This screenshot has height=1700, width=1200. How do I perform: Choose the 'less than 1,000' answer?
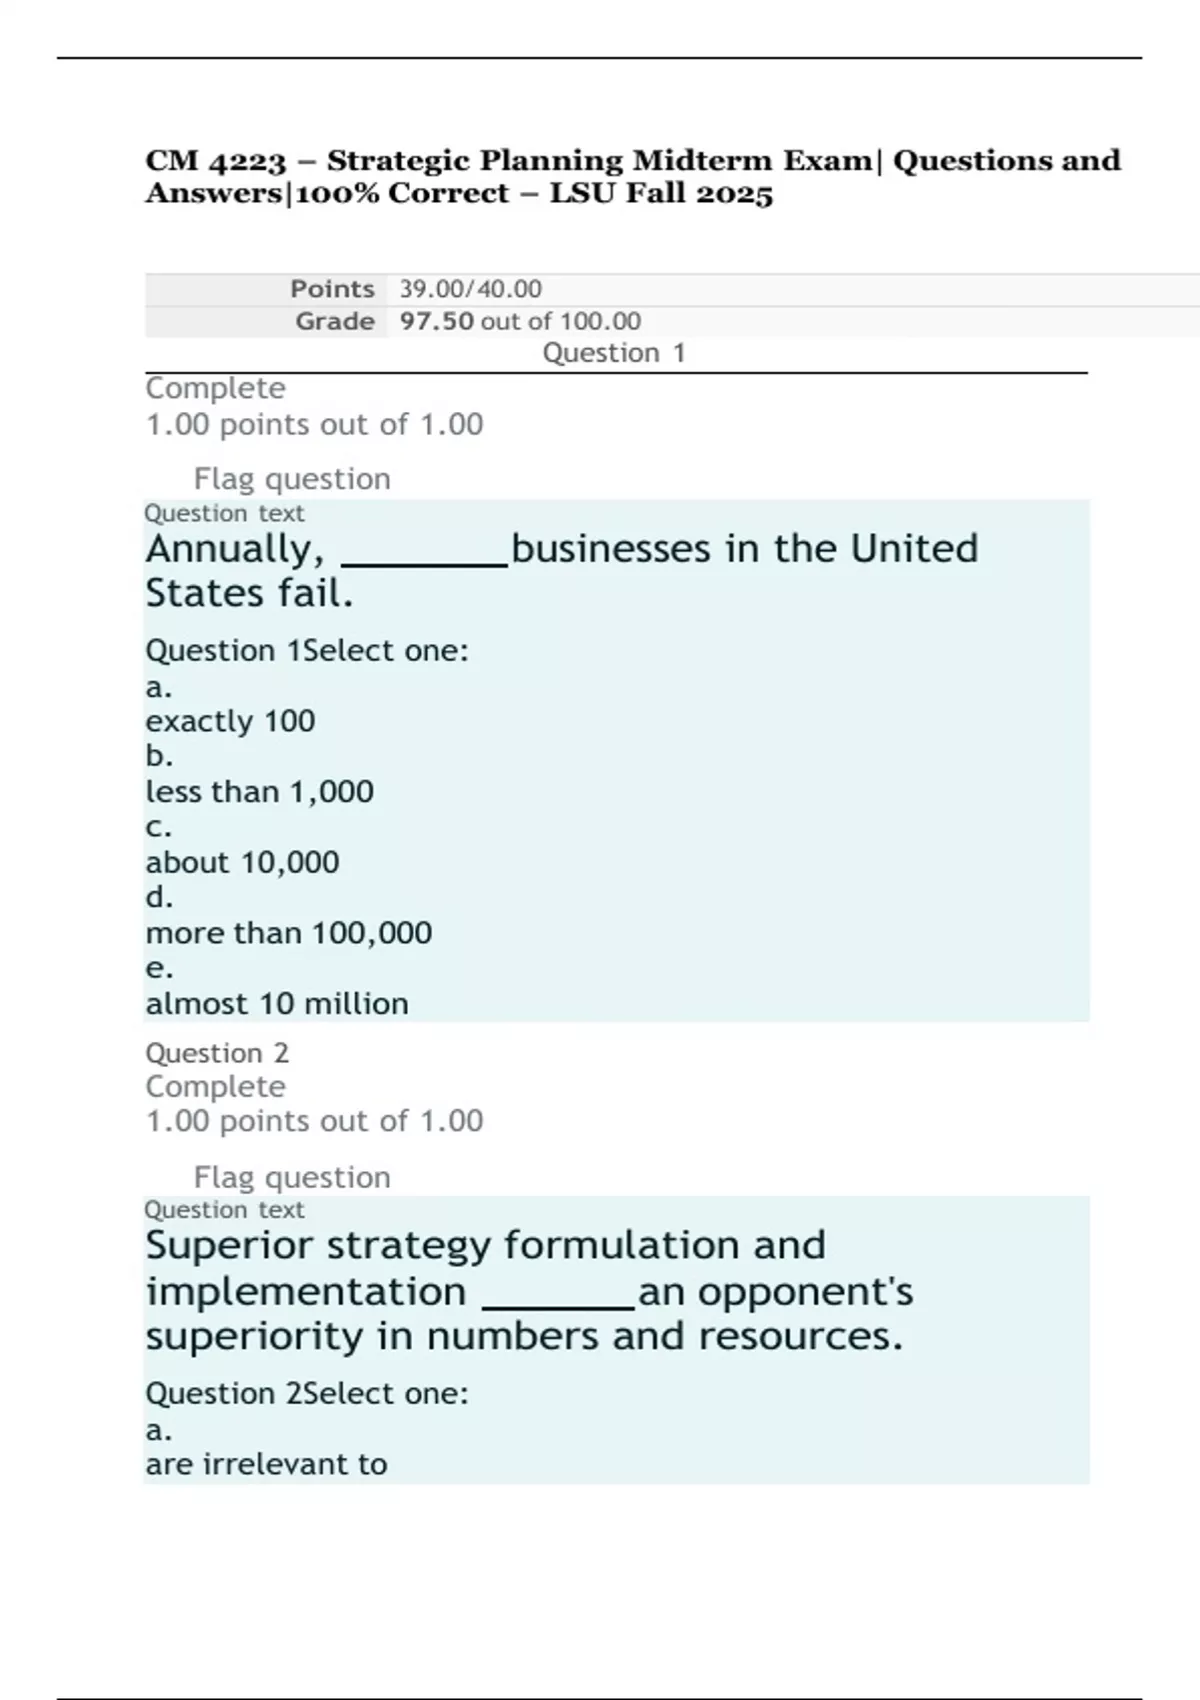[259, 792]
